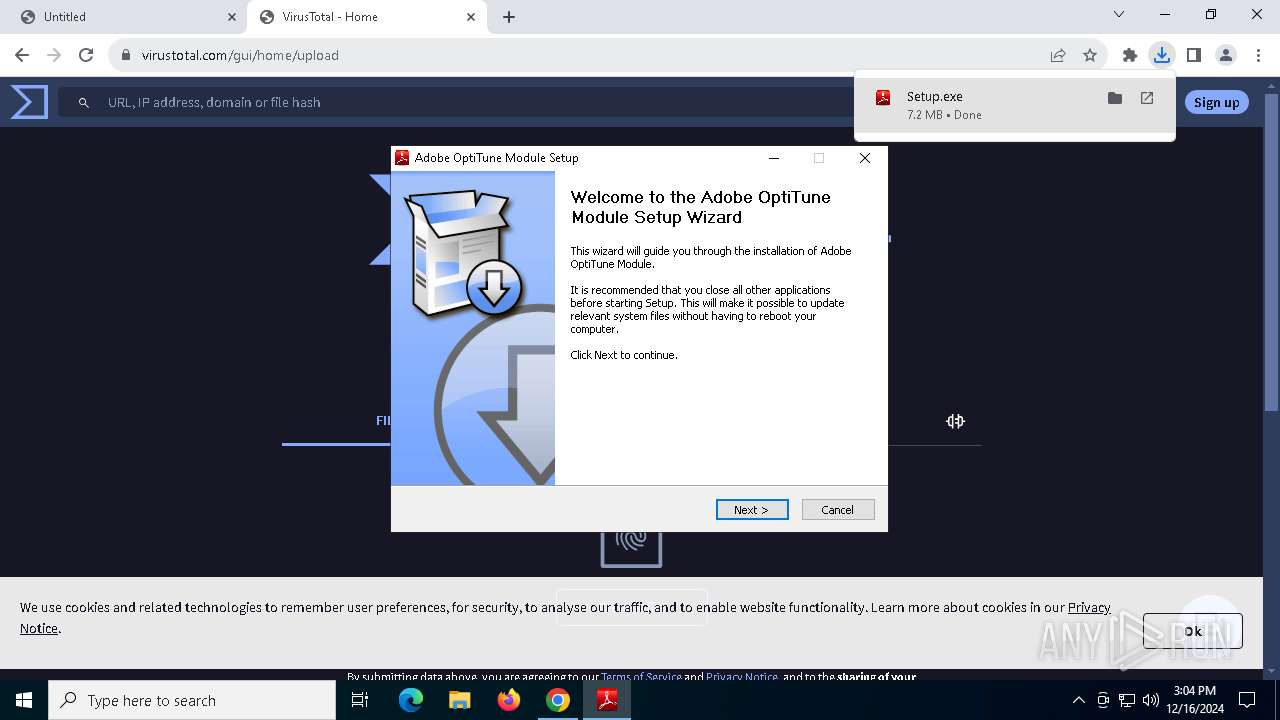Click the VirusTotal search magnifier icon

click(84, 102)
